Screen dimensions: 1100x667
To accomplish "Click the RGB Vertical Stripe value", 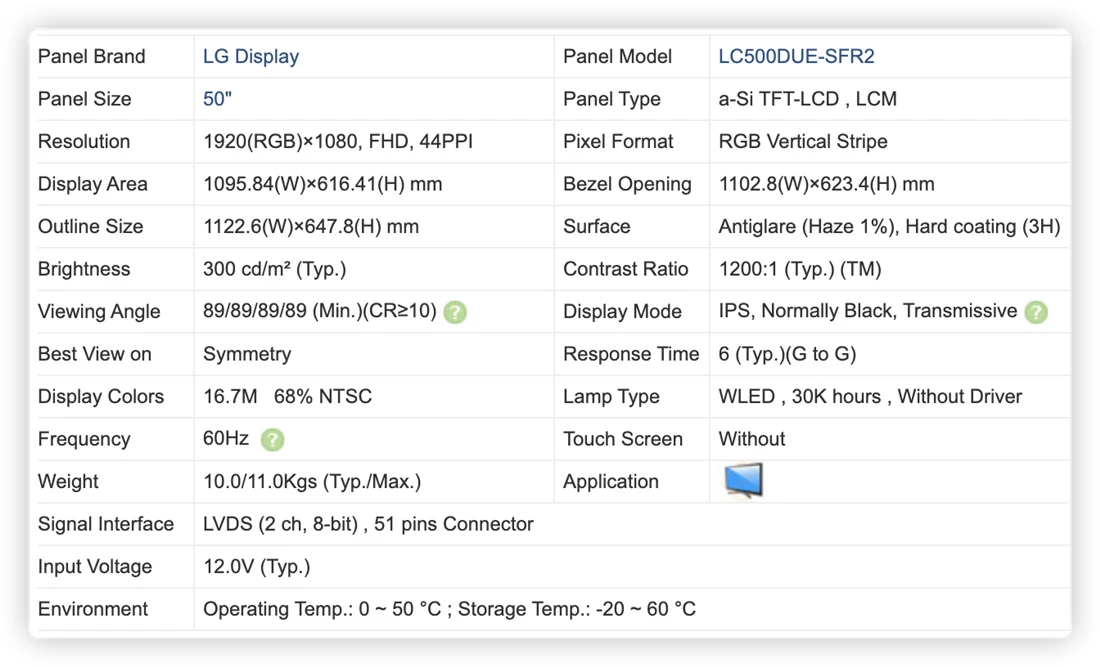I will pyautogui.click(x=803, y=142).
